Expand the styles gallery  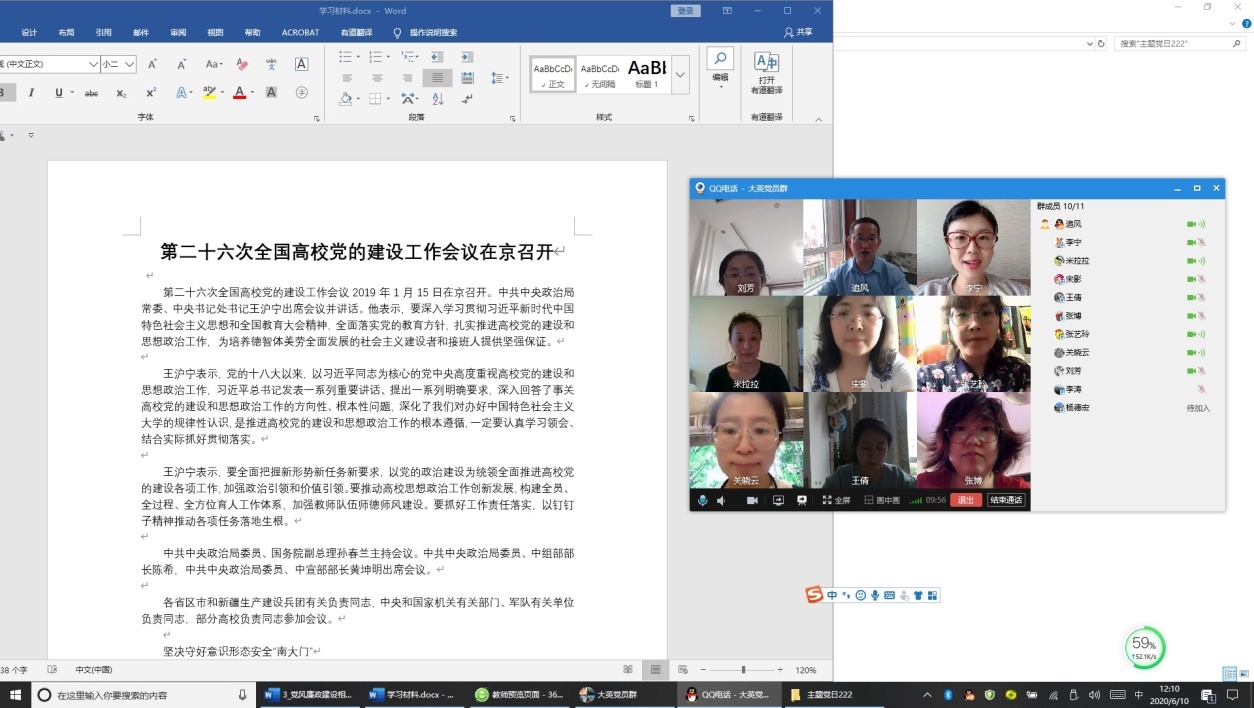pos(681,75)
